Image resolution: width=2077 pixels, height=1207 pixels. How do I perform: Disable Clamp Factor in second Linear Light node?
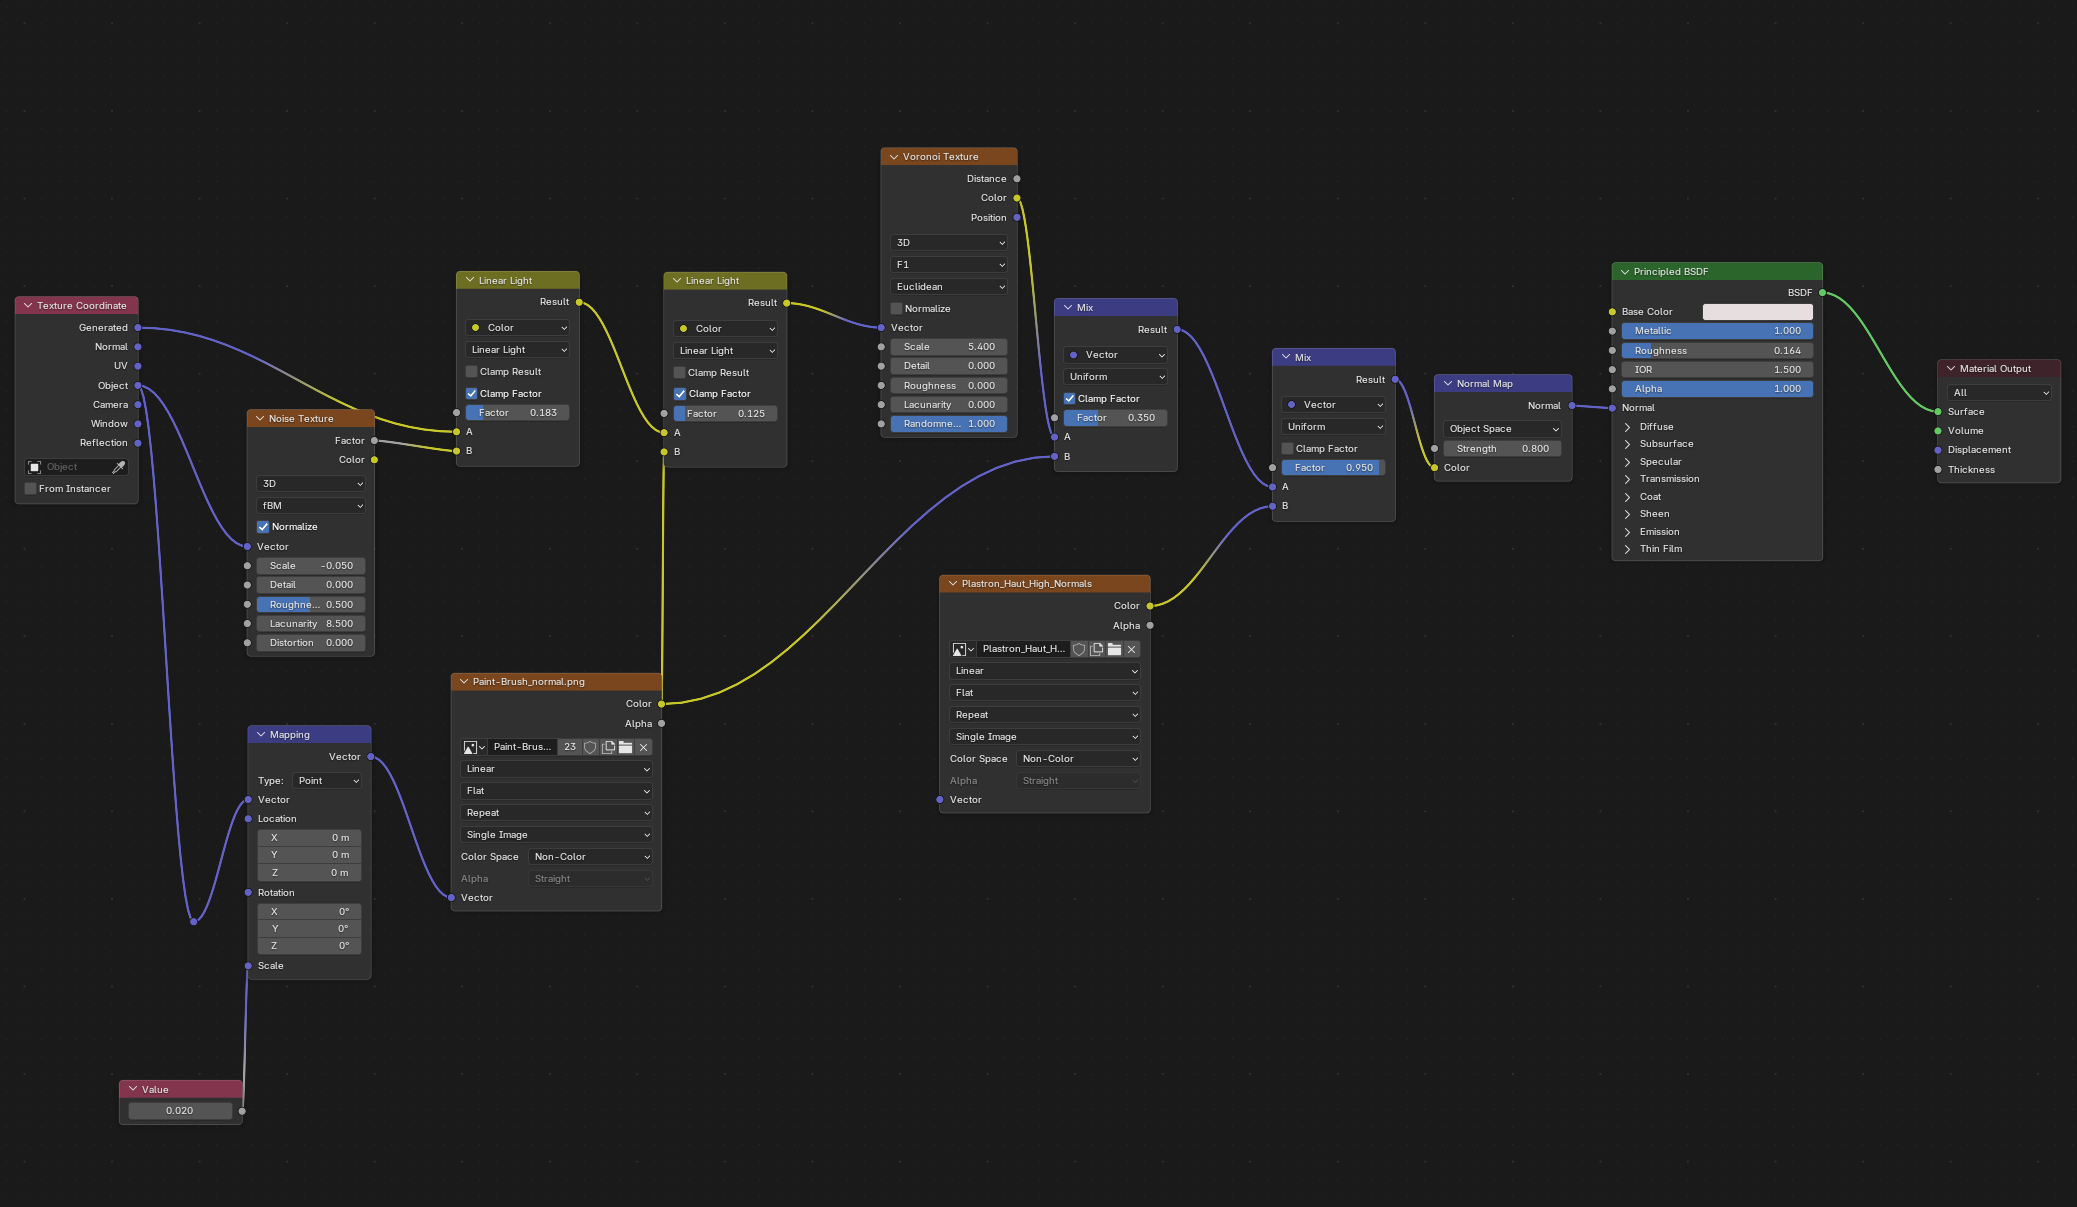(x=680, y=394)
